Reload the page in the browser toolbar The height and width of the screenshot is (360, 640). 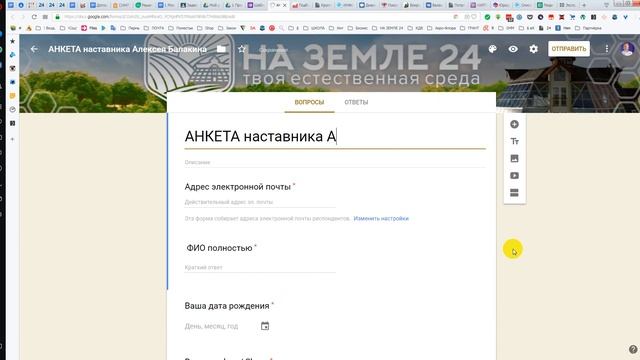pyautogui.click(x=34, y=17)
